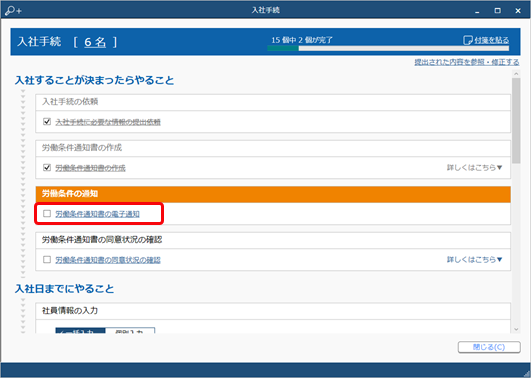Open the 労働条件通知書の作成 task link
This screenshot has width=531, height=378.
[90, 168]
